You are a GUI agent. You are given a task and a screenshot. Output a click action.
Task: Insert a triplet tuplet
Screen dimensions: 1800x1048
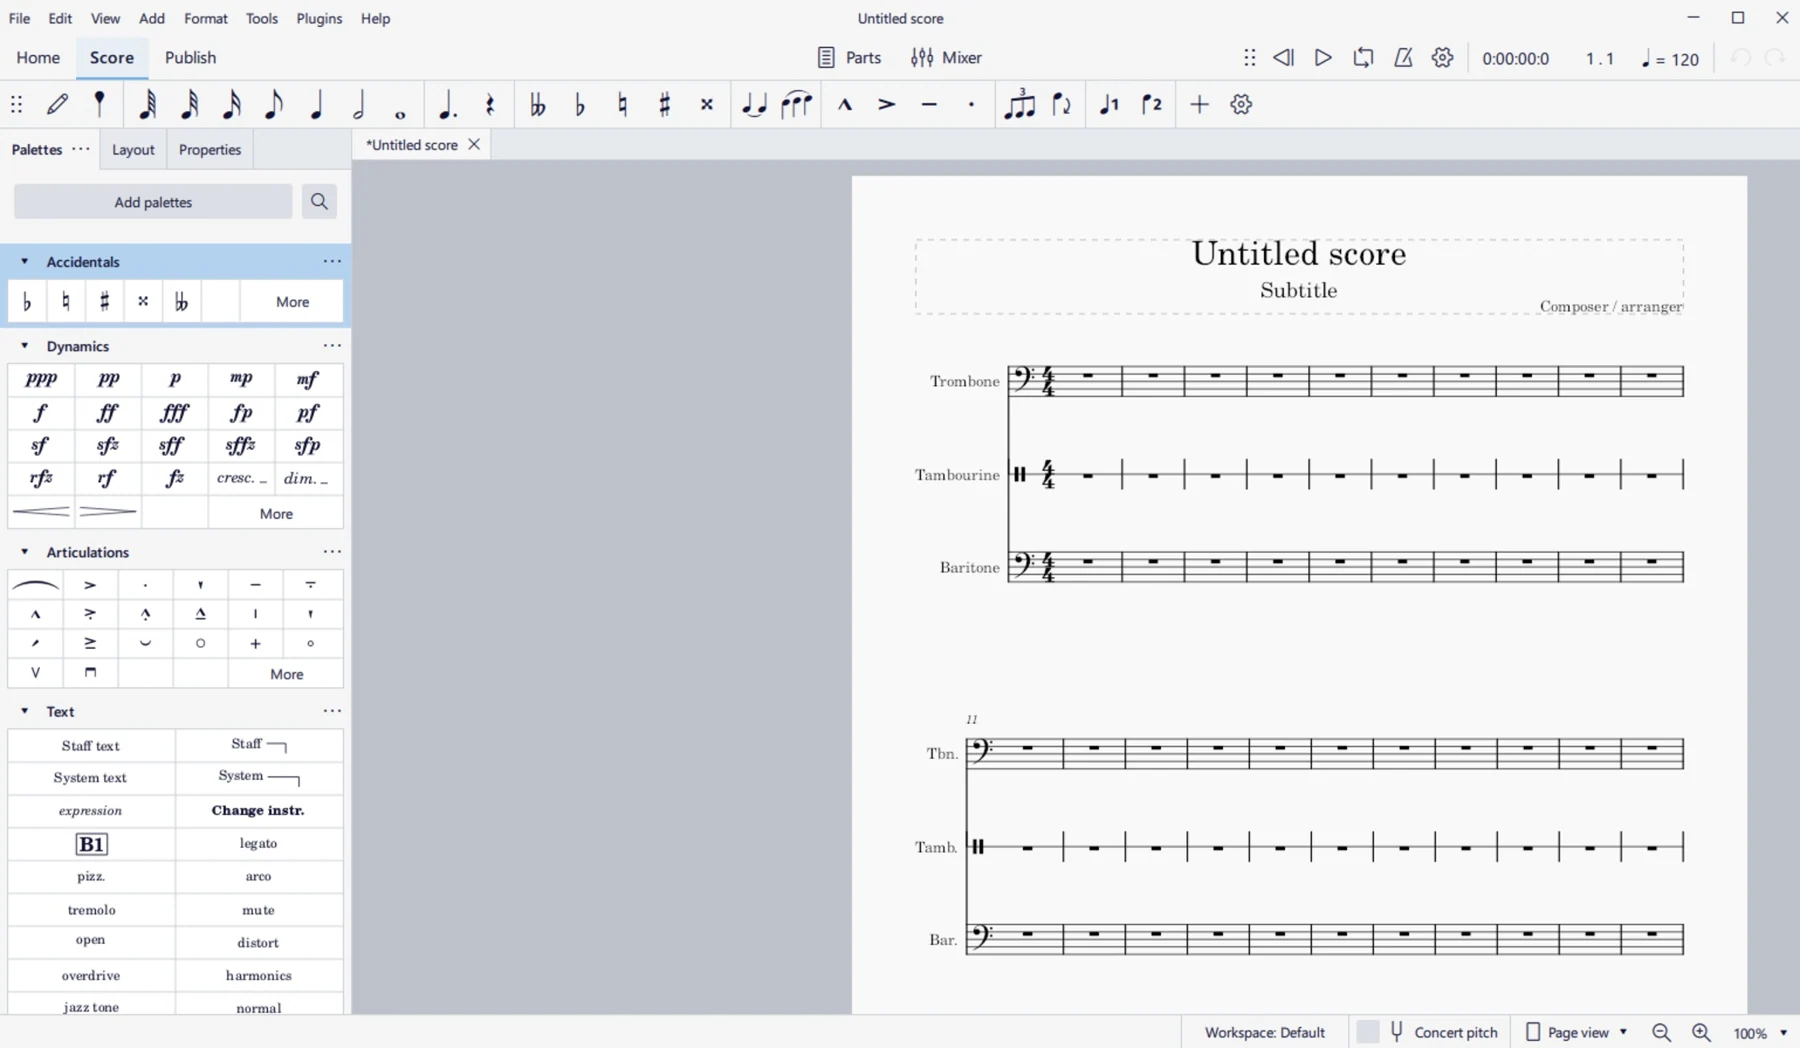1019,104
